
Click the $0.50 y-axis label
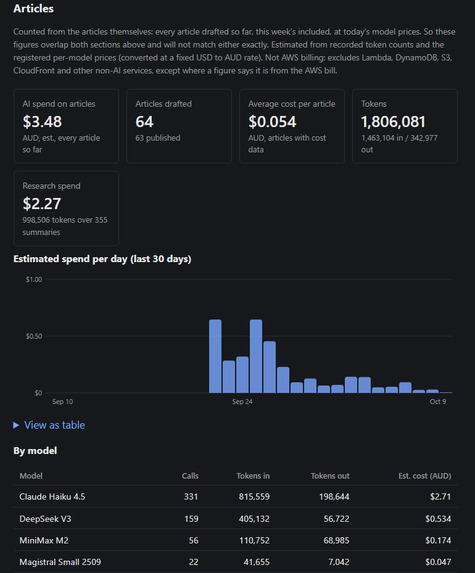34,336
